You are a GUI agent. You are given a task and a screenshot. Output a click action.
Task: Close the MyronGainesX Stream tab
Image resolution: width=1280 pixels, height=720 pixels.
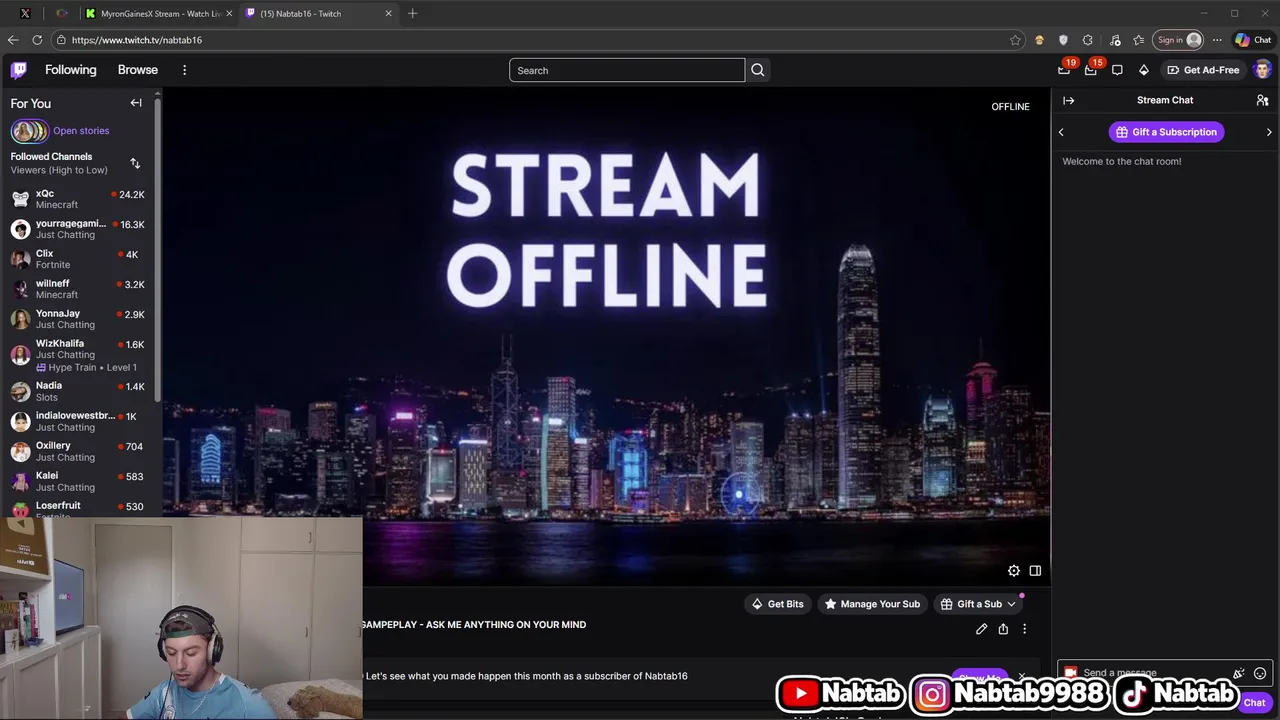[229, 13]
